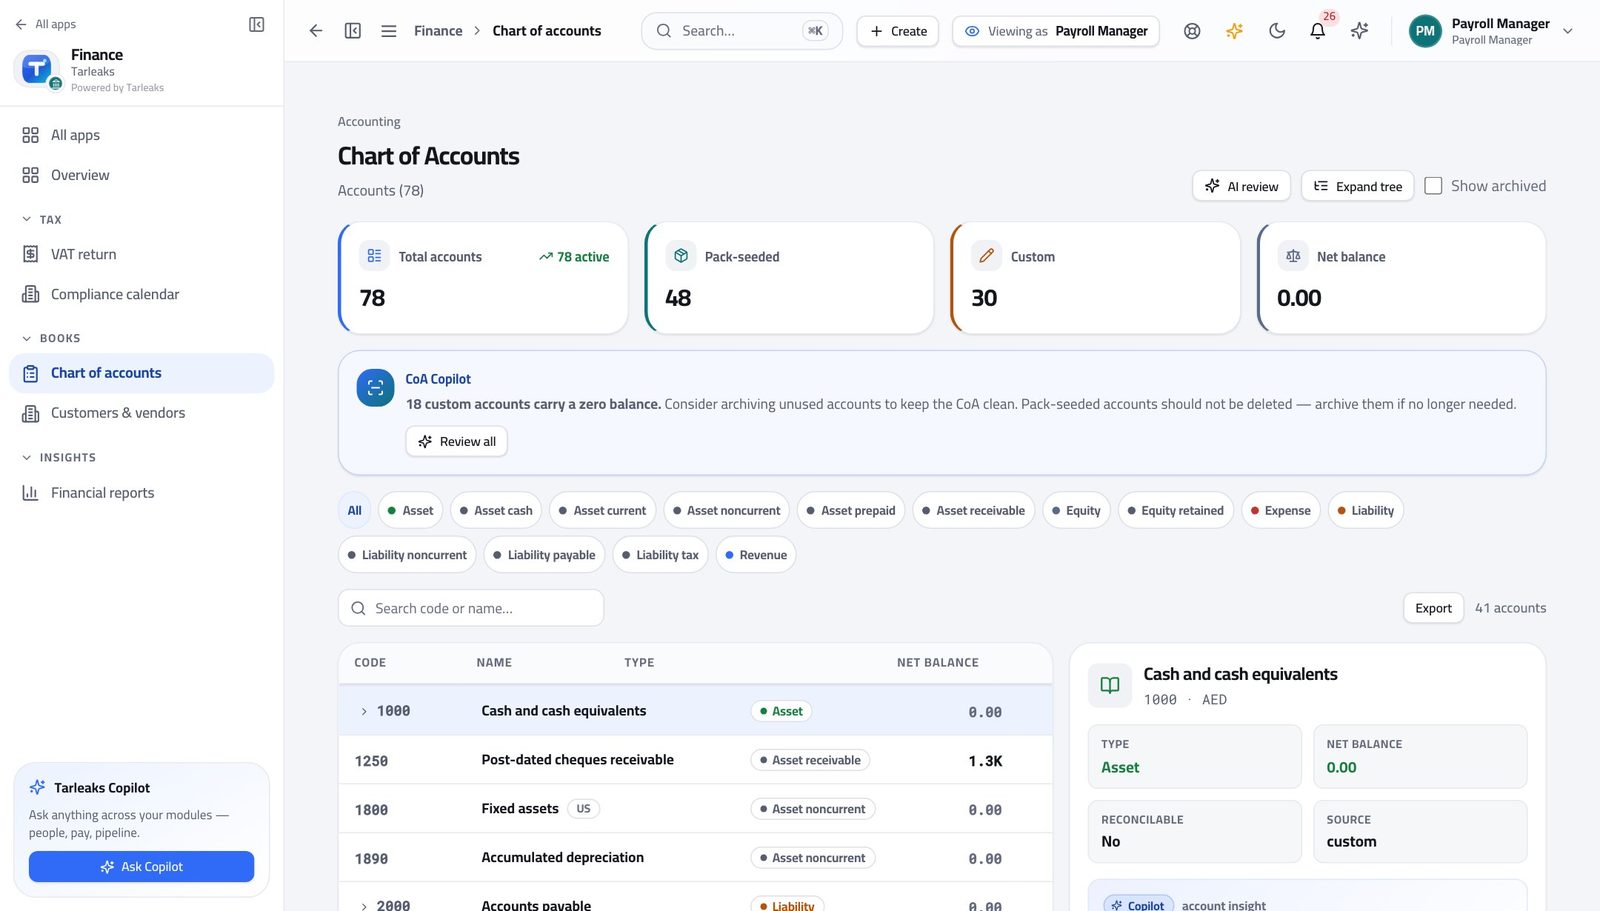Go to Overview in the sidebar
1600x911 pixels.
point(141,175)
